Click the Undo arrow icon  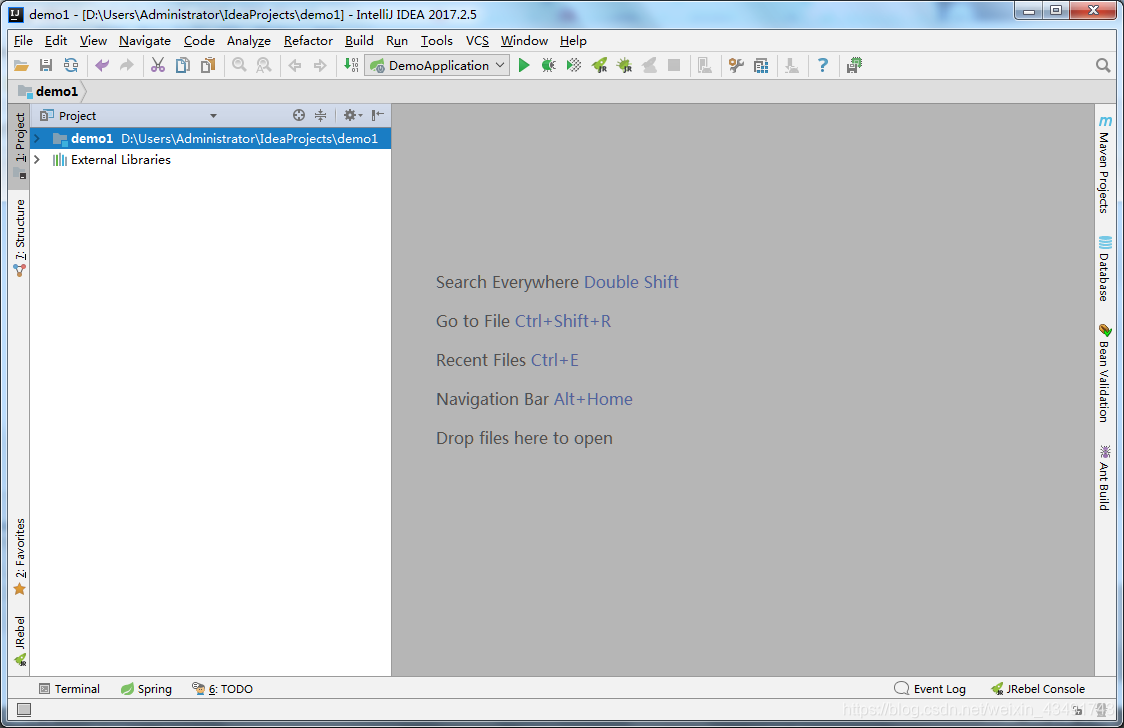click(x=102, y=66)
